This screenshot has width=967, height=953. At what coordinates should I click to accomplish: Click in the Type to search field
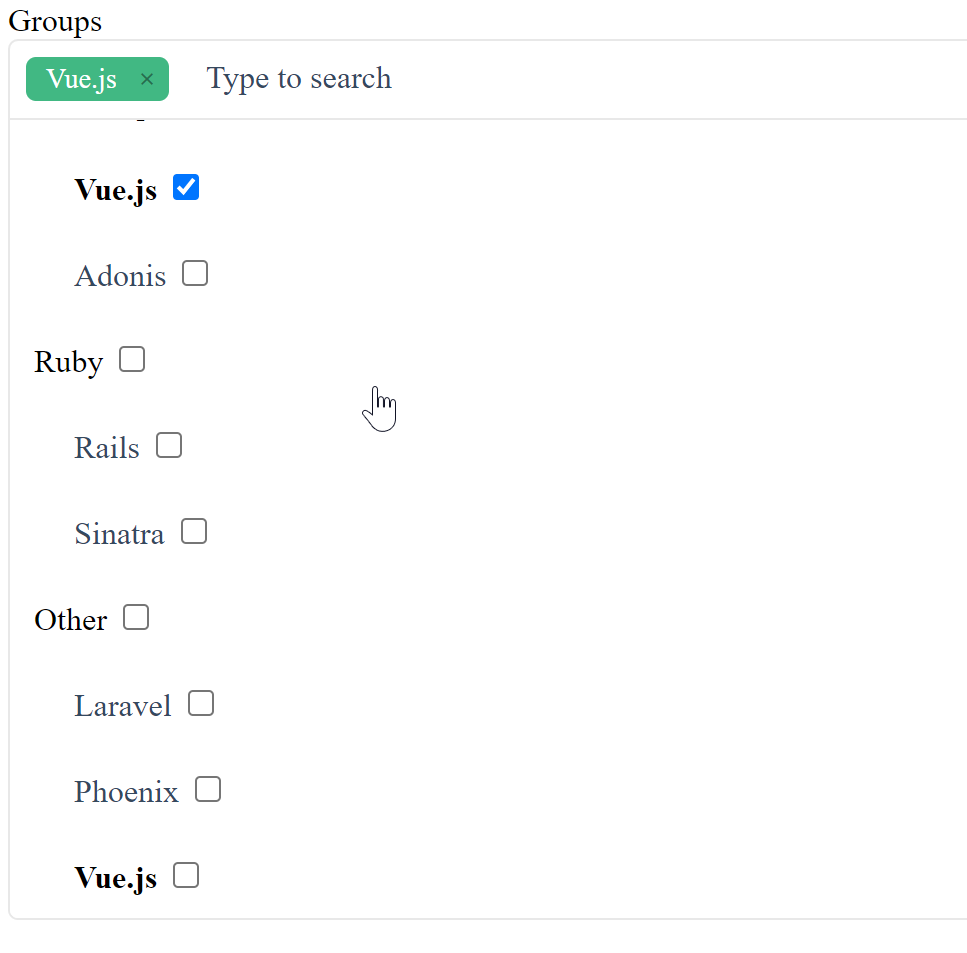(x=298, y=79)
